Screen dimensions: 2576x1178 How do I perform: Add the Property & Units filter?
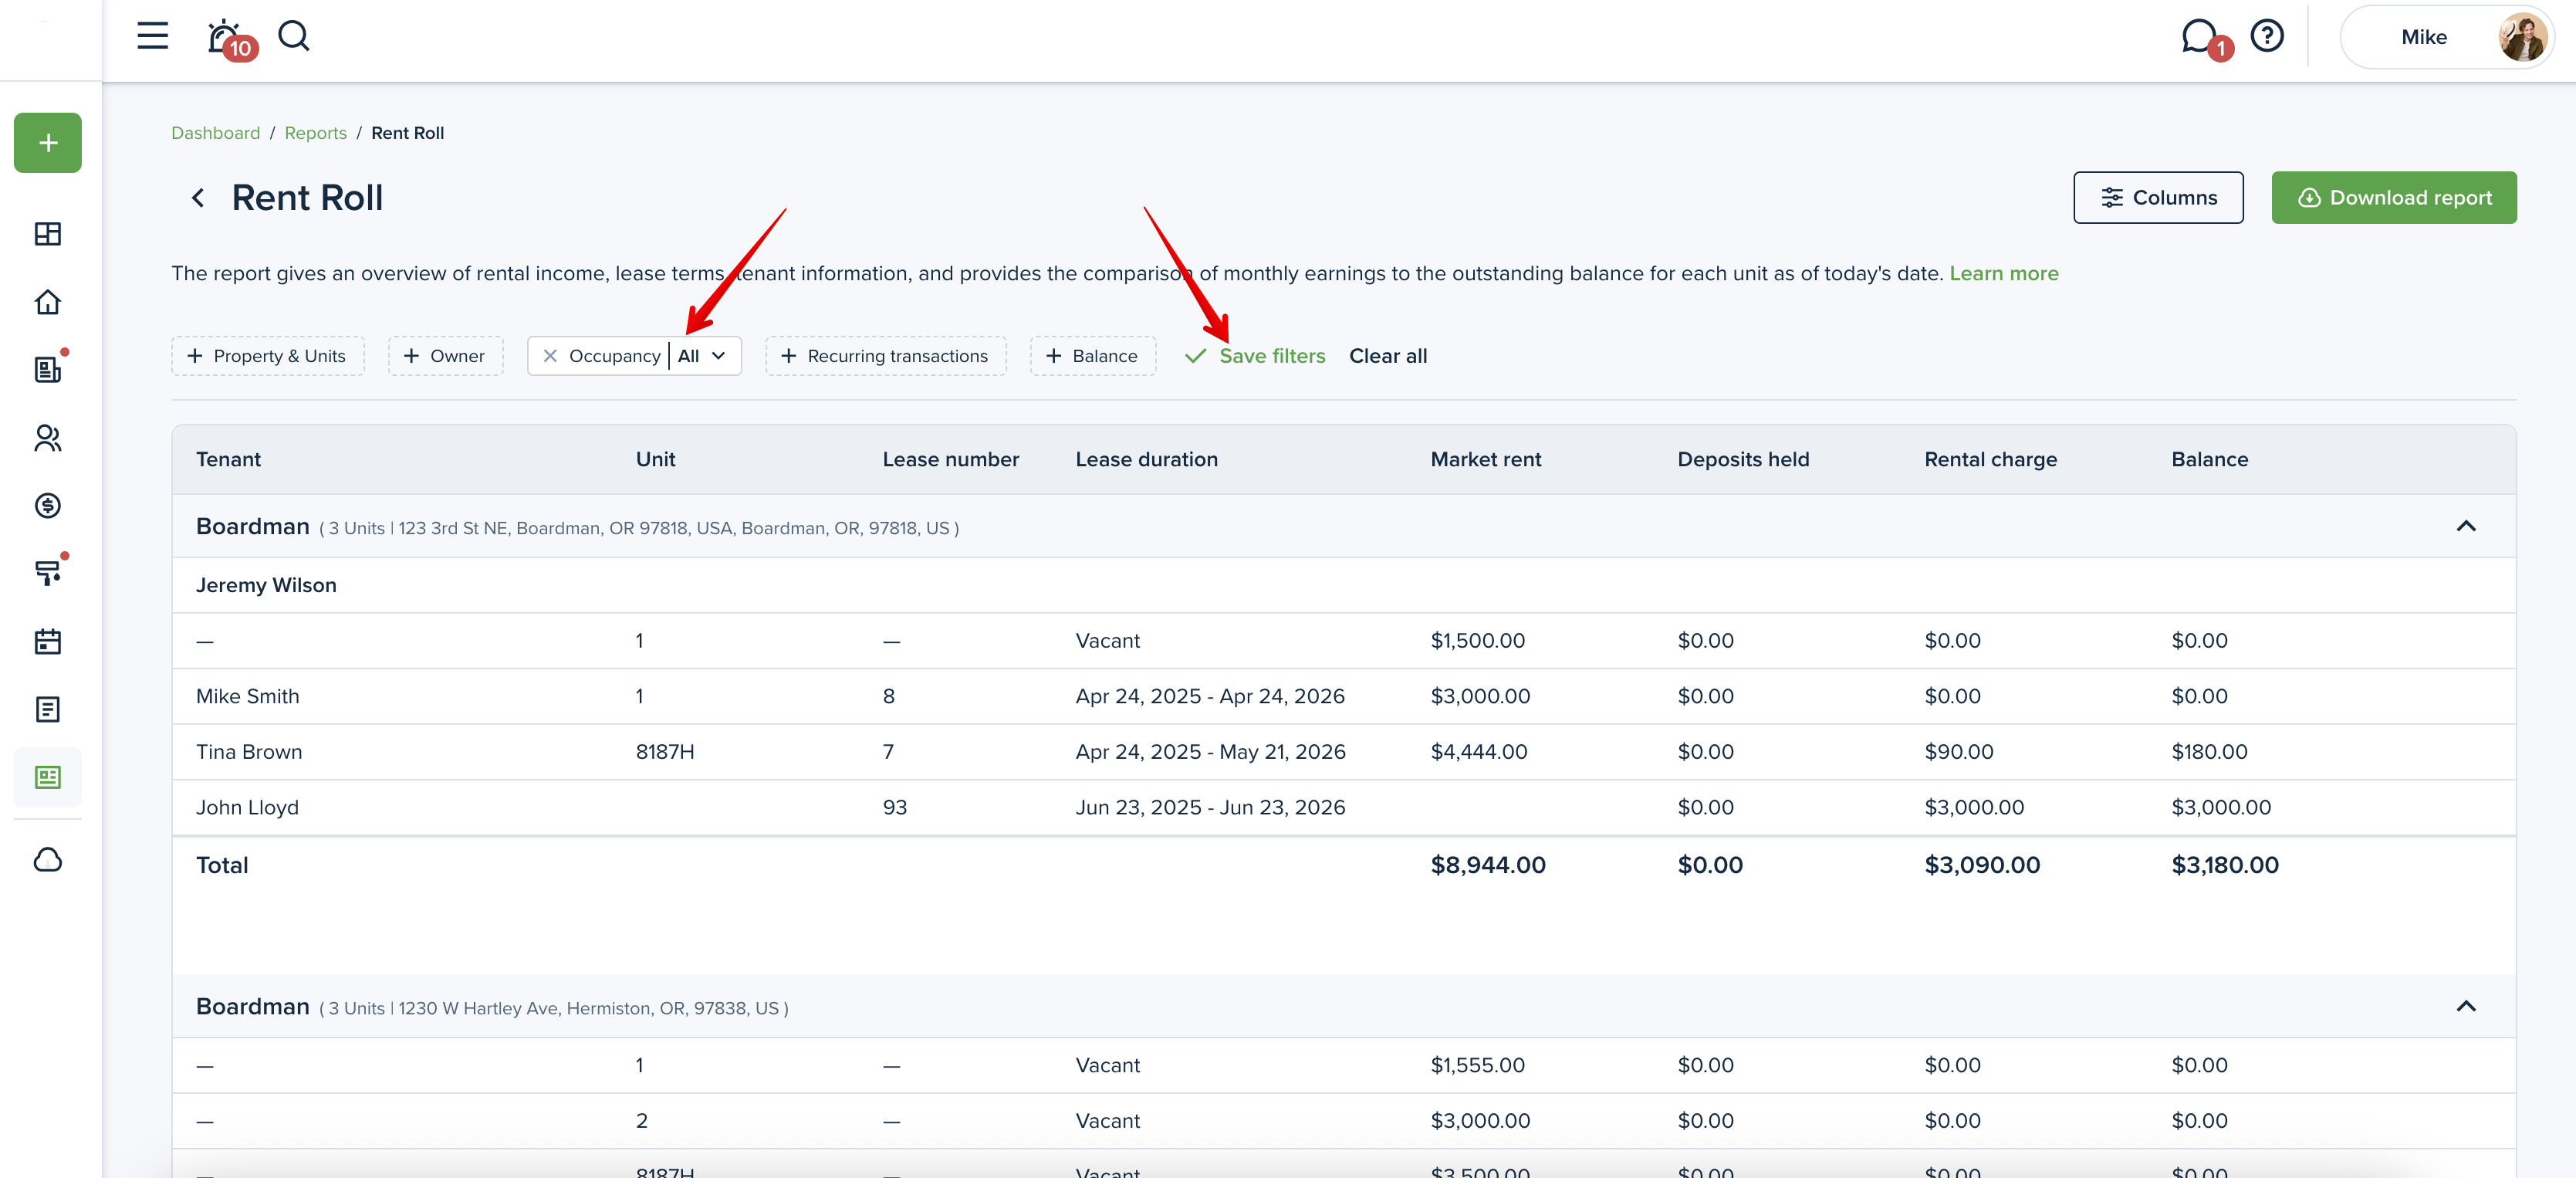267,356
